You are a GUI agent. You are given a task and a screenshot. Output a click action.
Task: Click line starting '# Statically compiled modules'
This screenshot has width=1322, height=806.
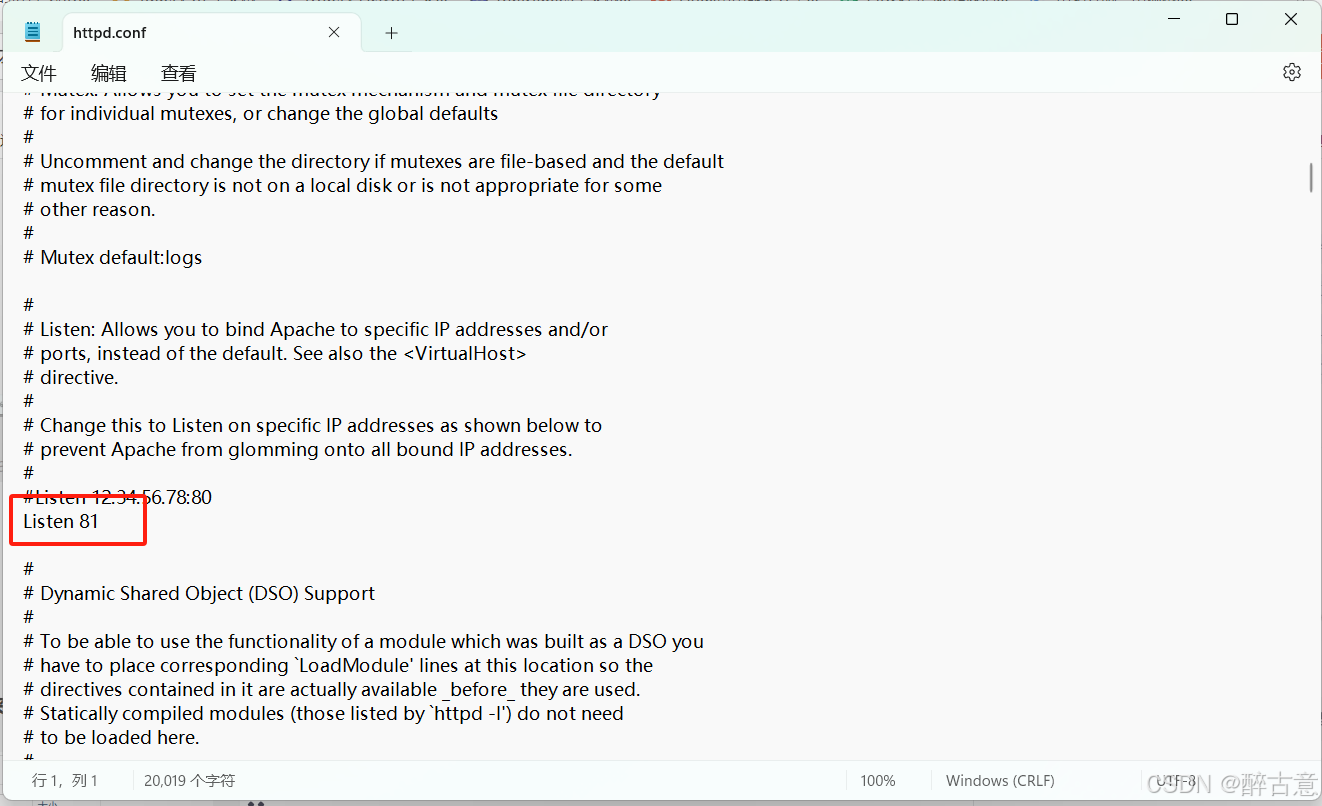(323, 713)
